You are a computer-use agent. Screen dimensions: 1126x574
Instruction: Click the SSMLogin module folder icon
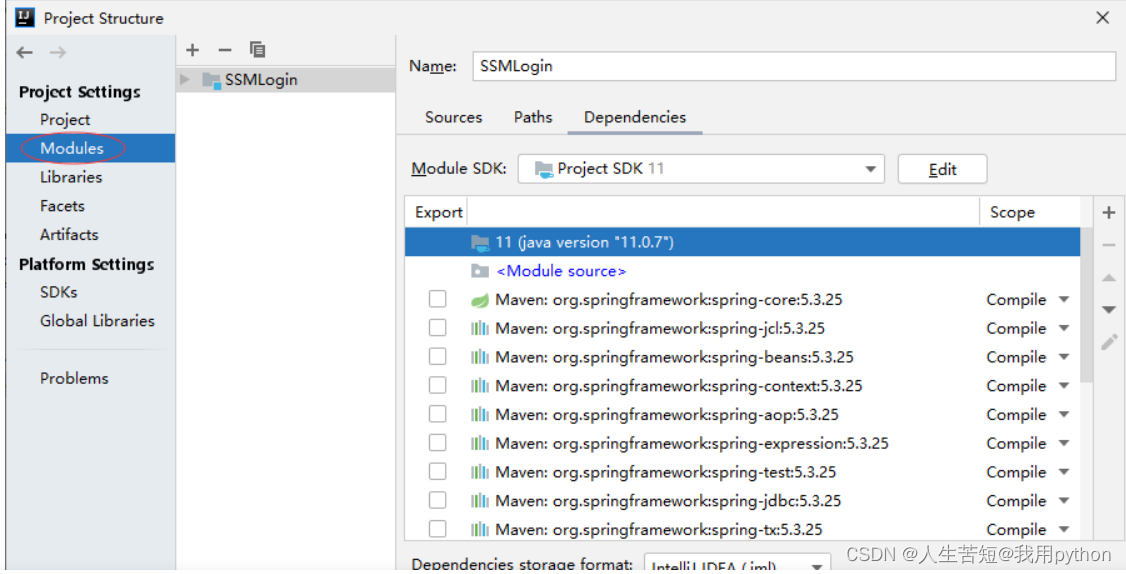(x=211, y=80)
